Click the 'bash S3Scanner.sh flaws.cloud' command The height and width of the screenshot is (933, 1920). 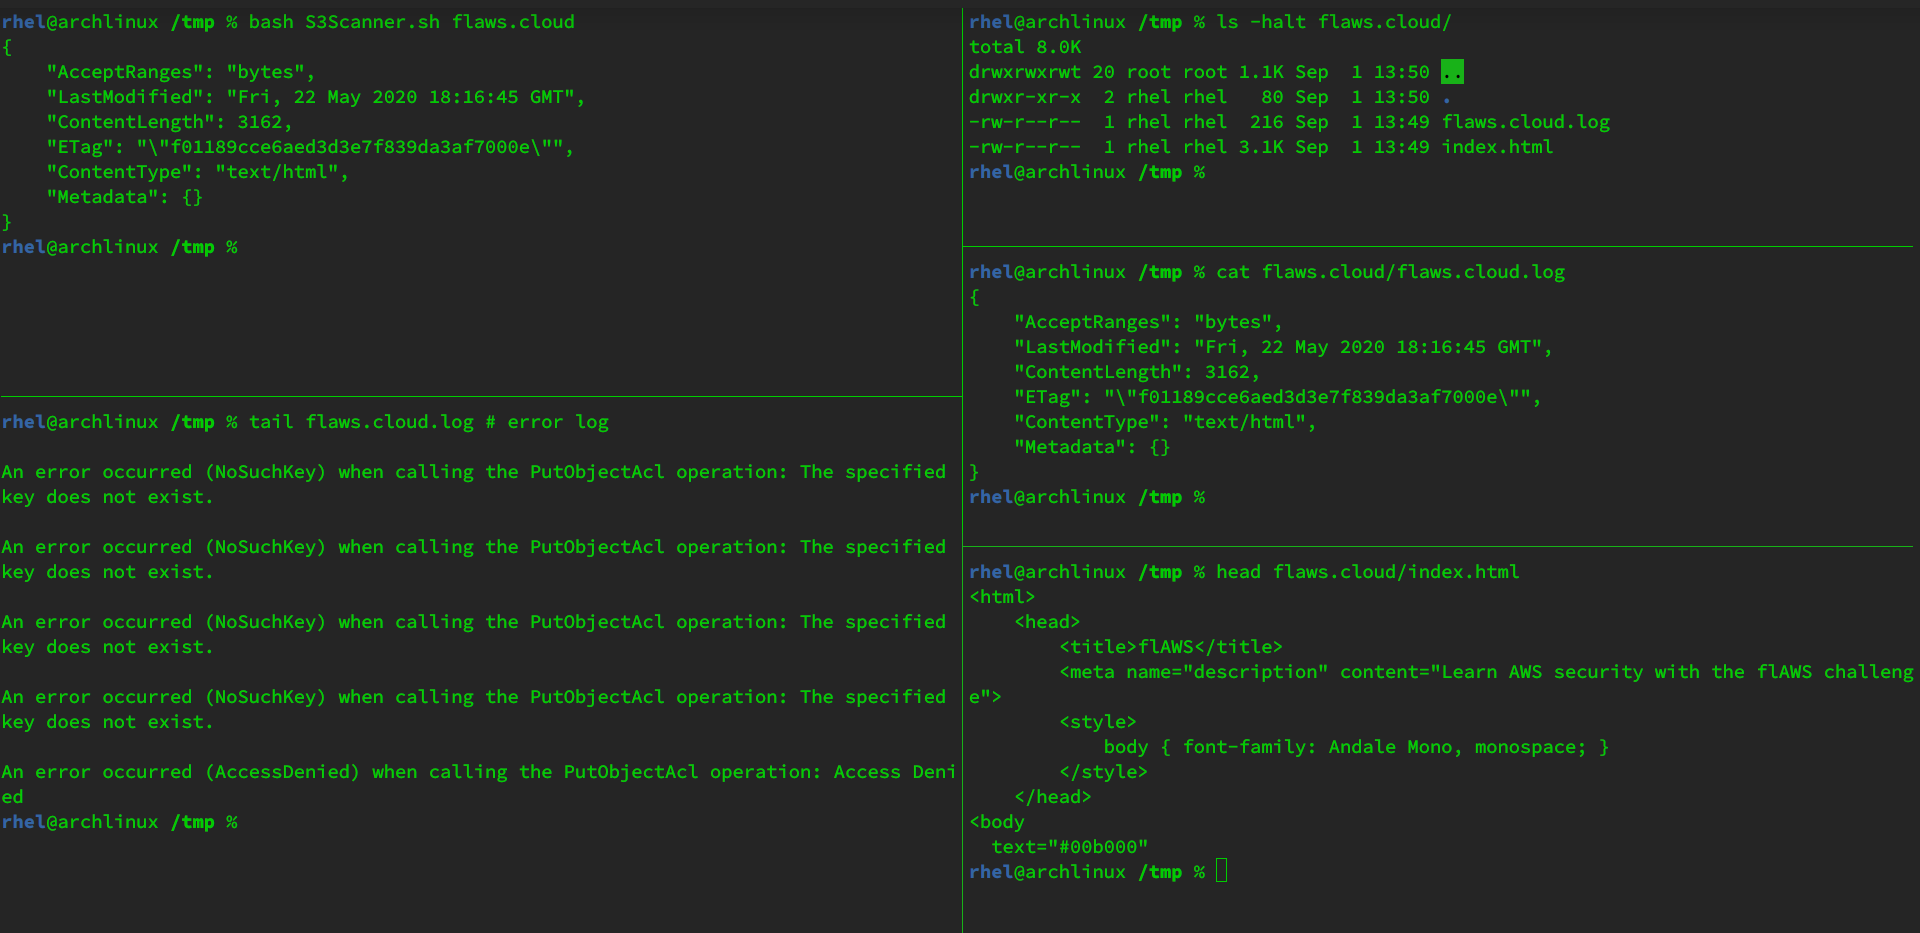pos(412,22)
